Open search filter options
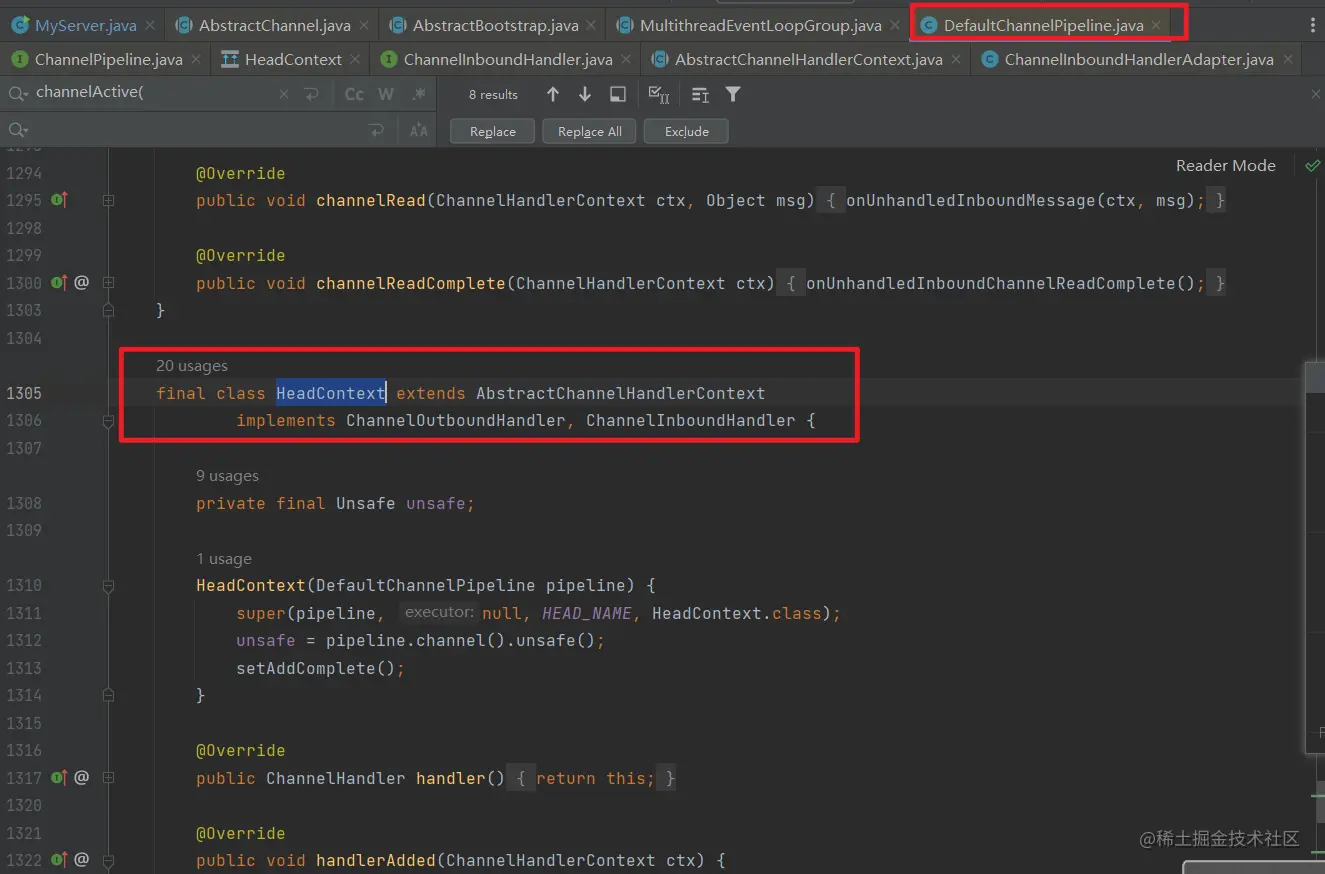Screen dimensions: 1325x874 point(733,94)
